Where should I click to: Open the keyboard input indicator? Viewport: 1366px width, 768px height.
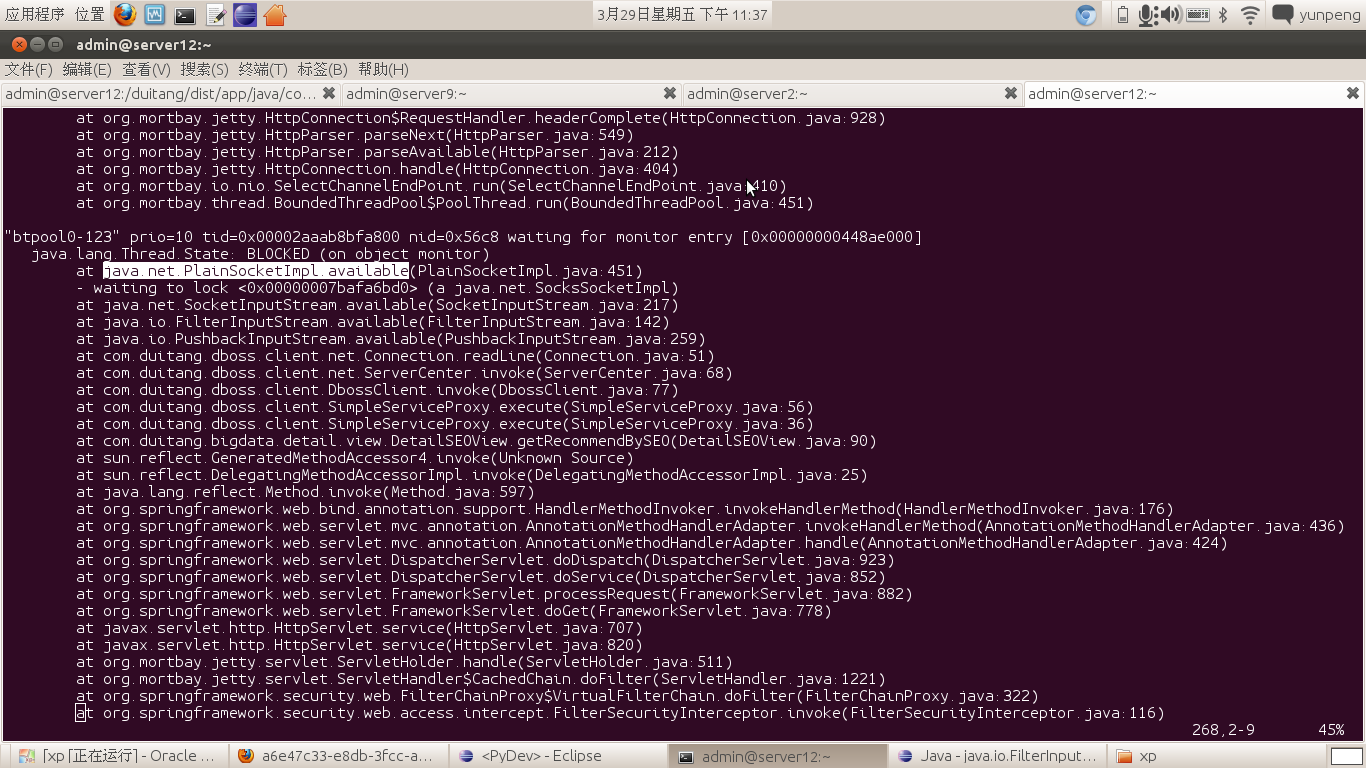point(1197,15)
